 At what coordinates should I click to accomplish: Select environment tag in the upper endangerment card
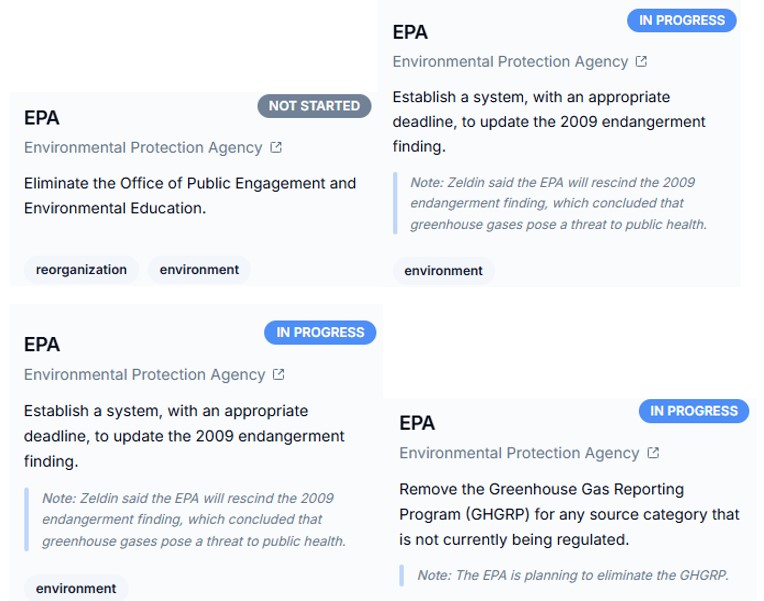pos(443,270)
